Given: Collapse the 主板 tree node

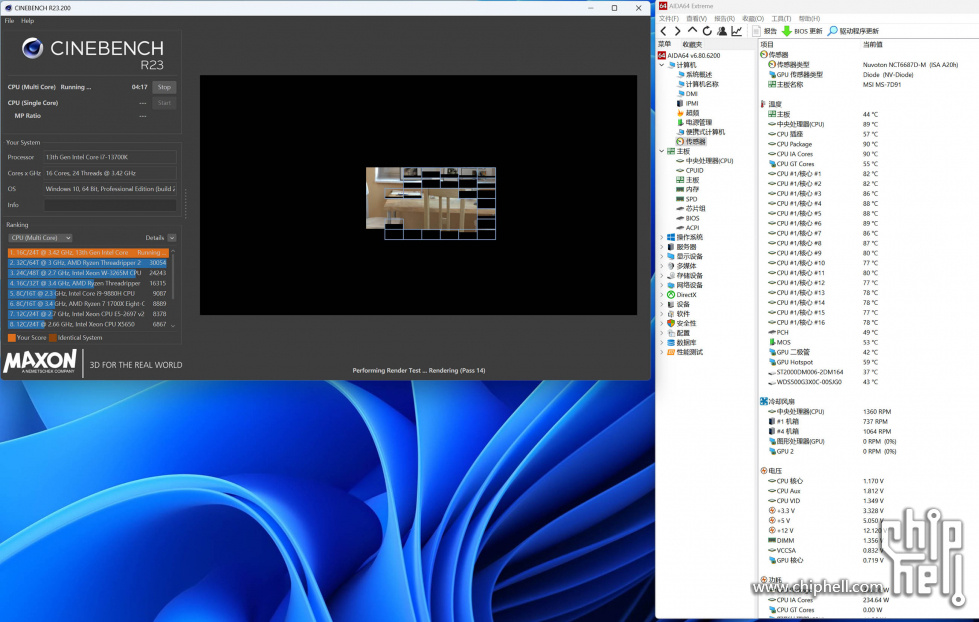Looking at the screenshot, I should pos(662,151).
